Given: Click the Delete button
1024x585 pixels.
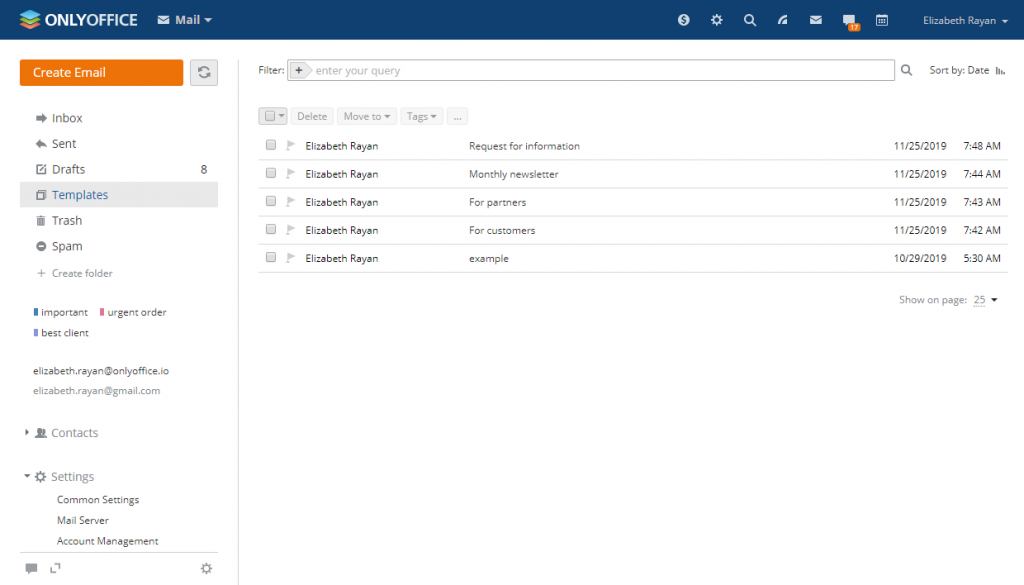Looking at the screenshot, I should point(312,116).
